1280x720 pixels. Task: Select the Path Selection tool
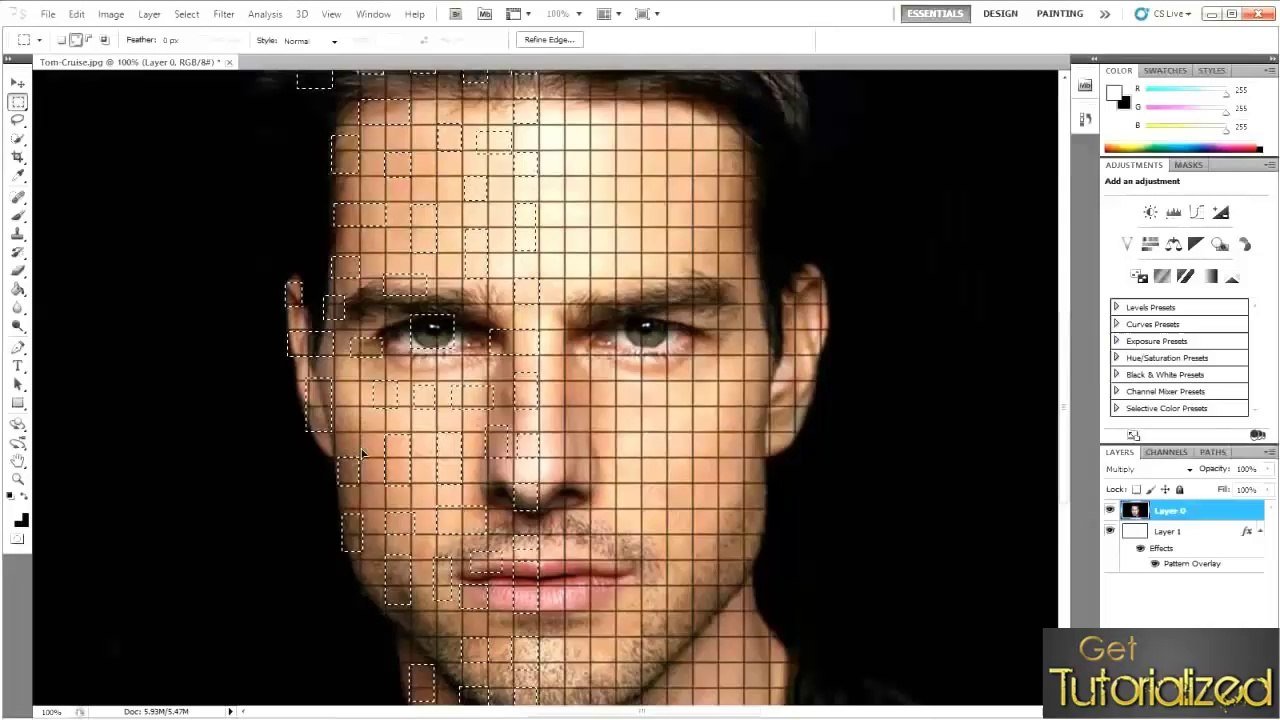point(18,384)
